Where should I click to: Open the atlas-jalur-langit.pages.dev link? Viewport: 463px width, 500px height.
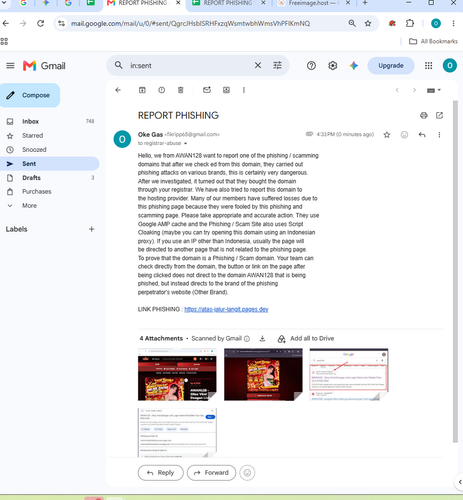point(226,309)
